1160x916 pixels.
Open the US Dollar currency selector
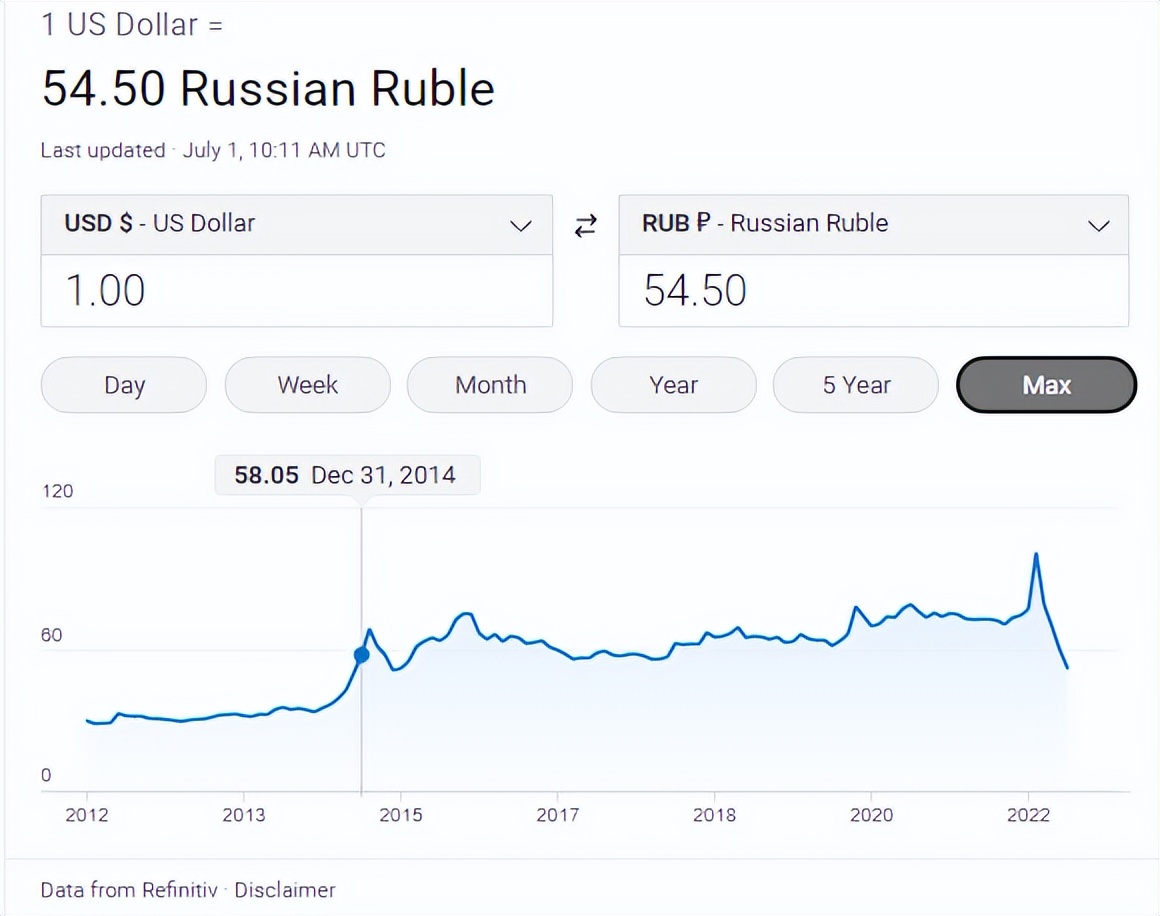(296, 224)
